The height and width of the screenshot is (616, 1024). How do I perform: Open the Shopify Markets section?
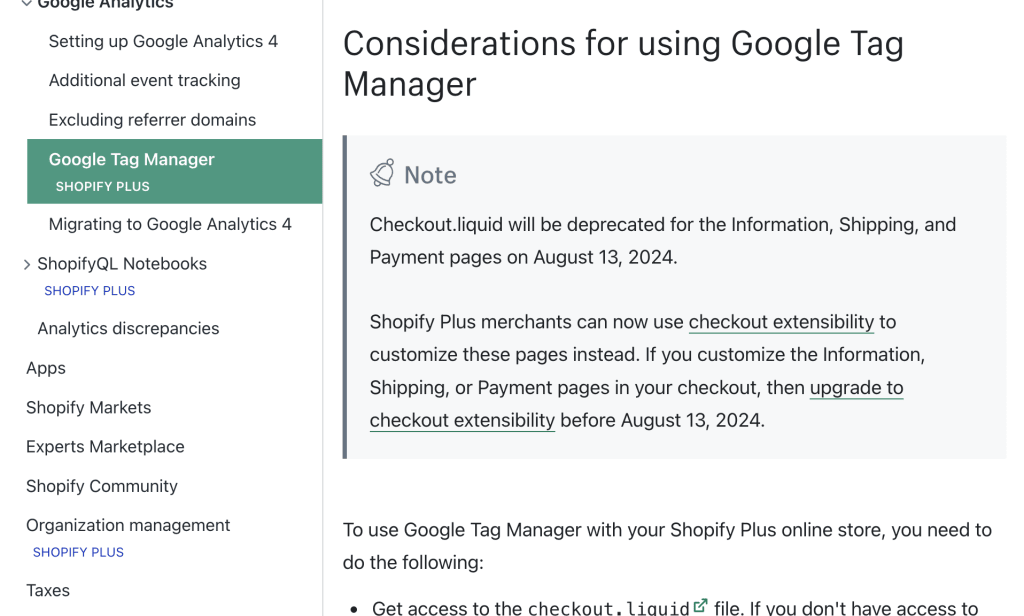88,408
